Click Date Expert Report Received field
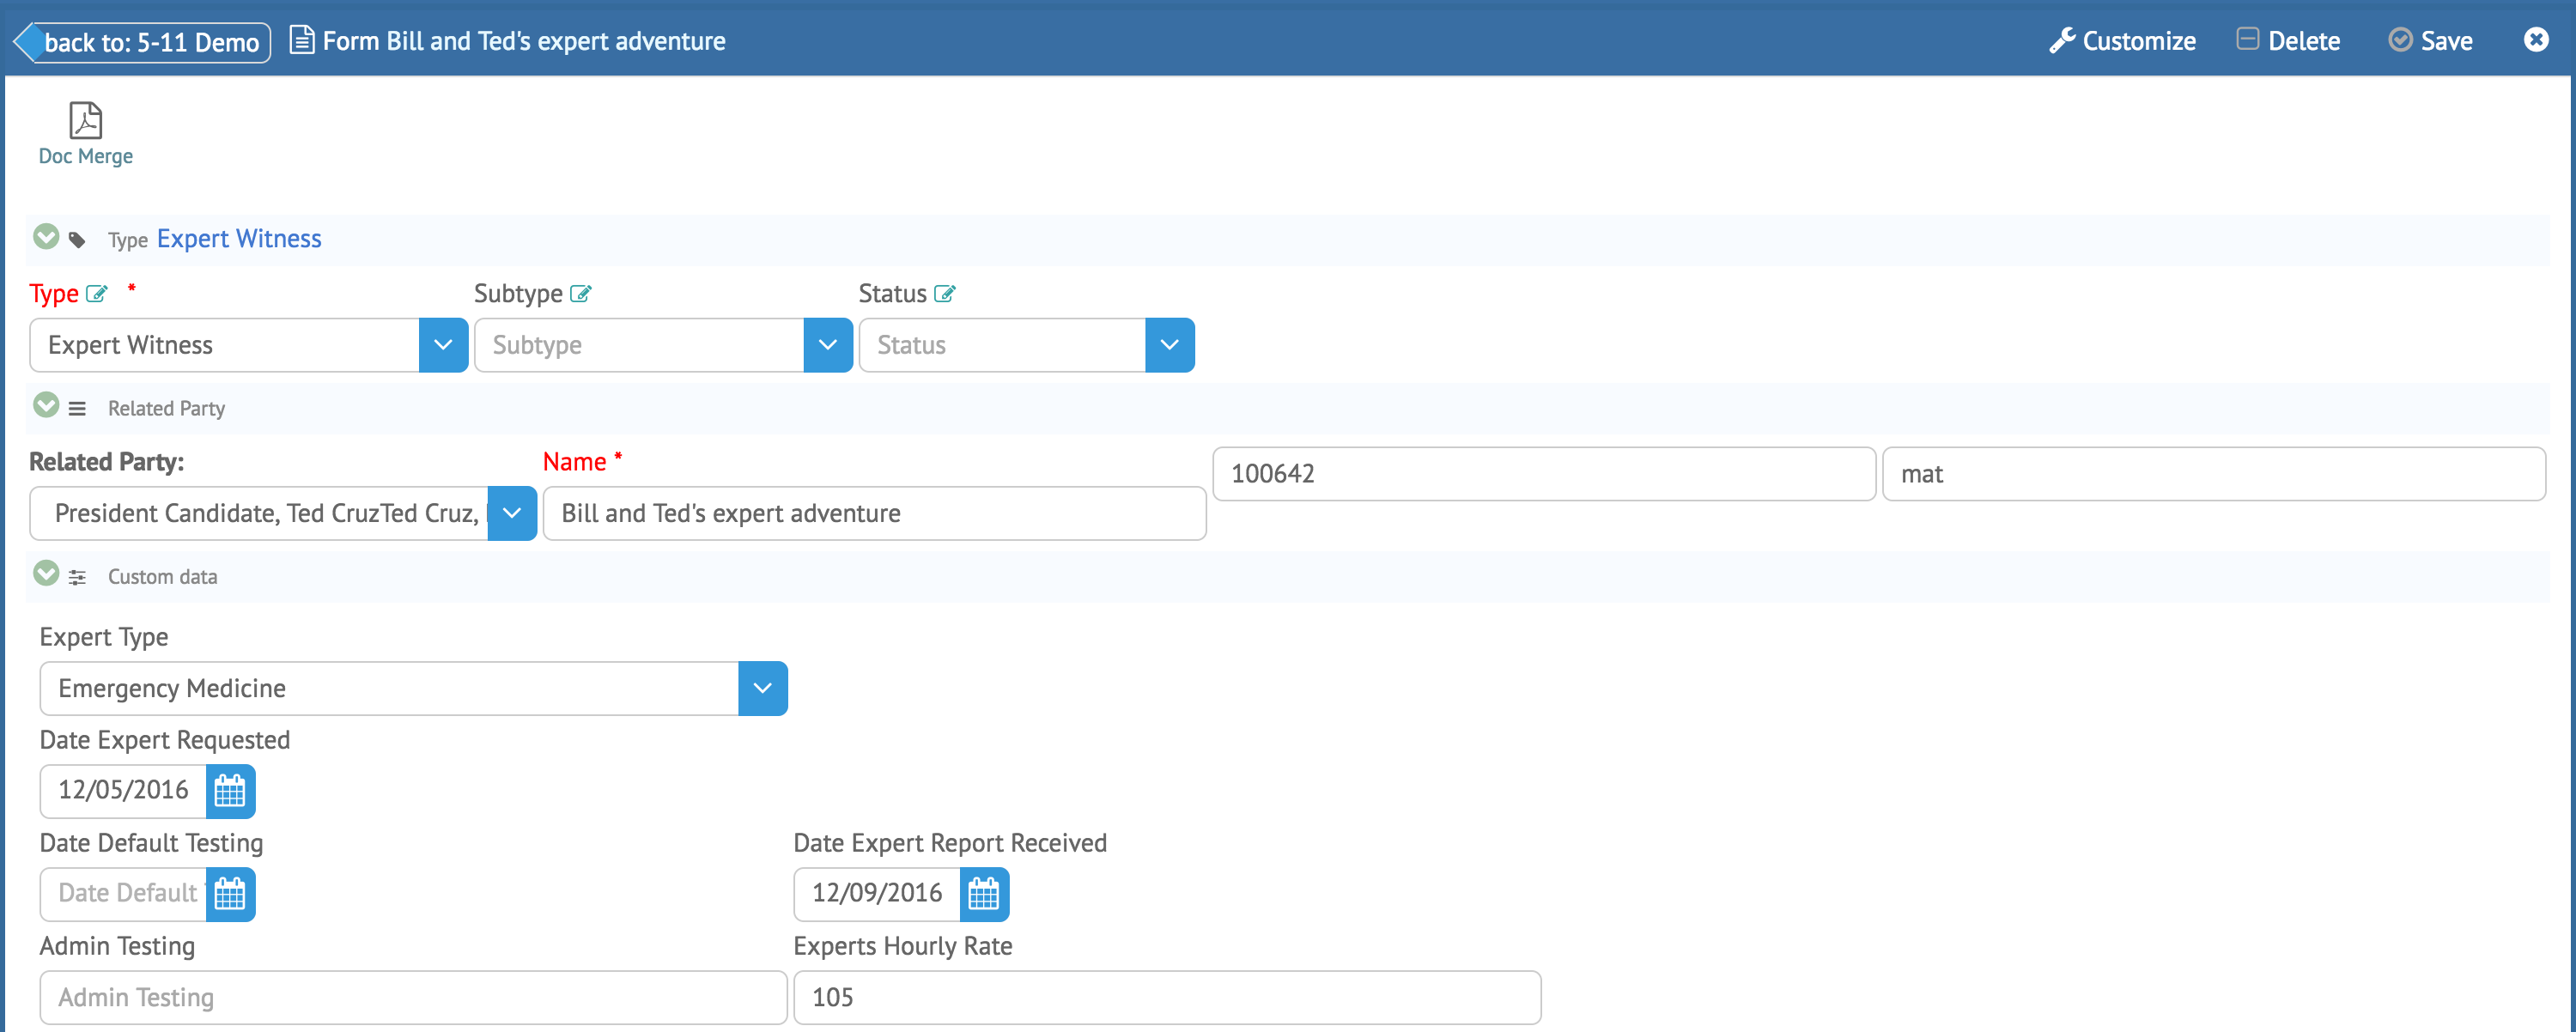Viewport: 2576px width, 1032px height. click(877, 894)
